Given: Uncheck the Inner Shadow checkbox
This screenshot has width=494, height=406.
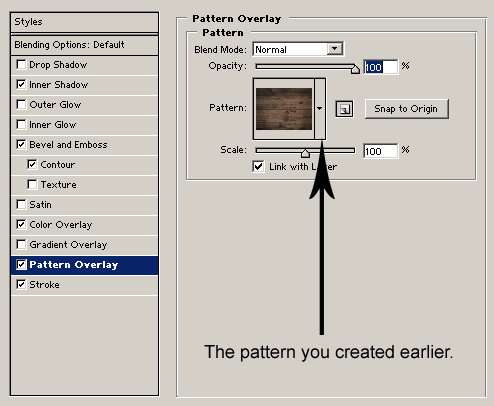Looking at the screenshot, I should [21, 84].
